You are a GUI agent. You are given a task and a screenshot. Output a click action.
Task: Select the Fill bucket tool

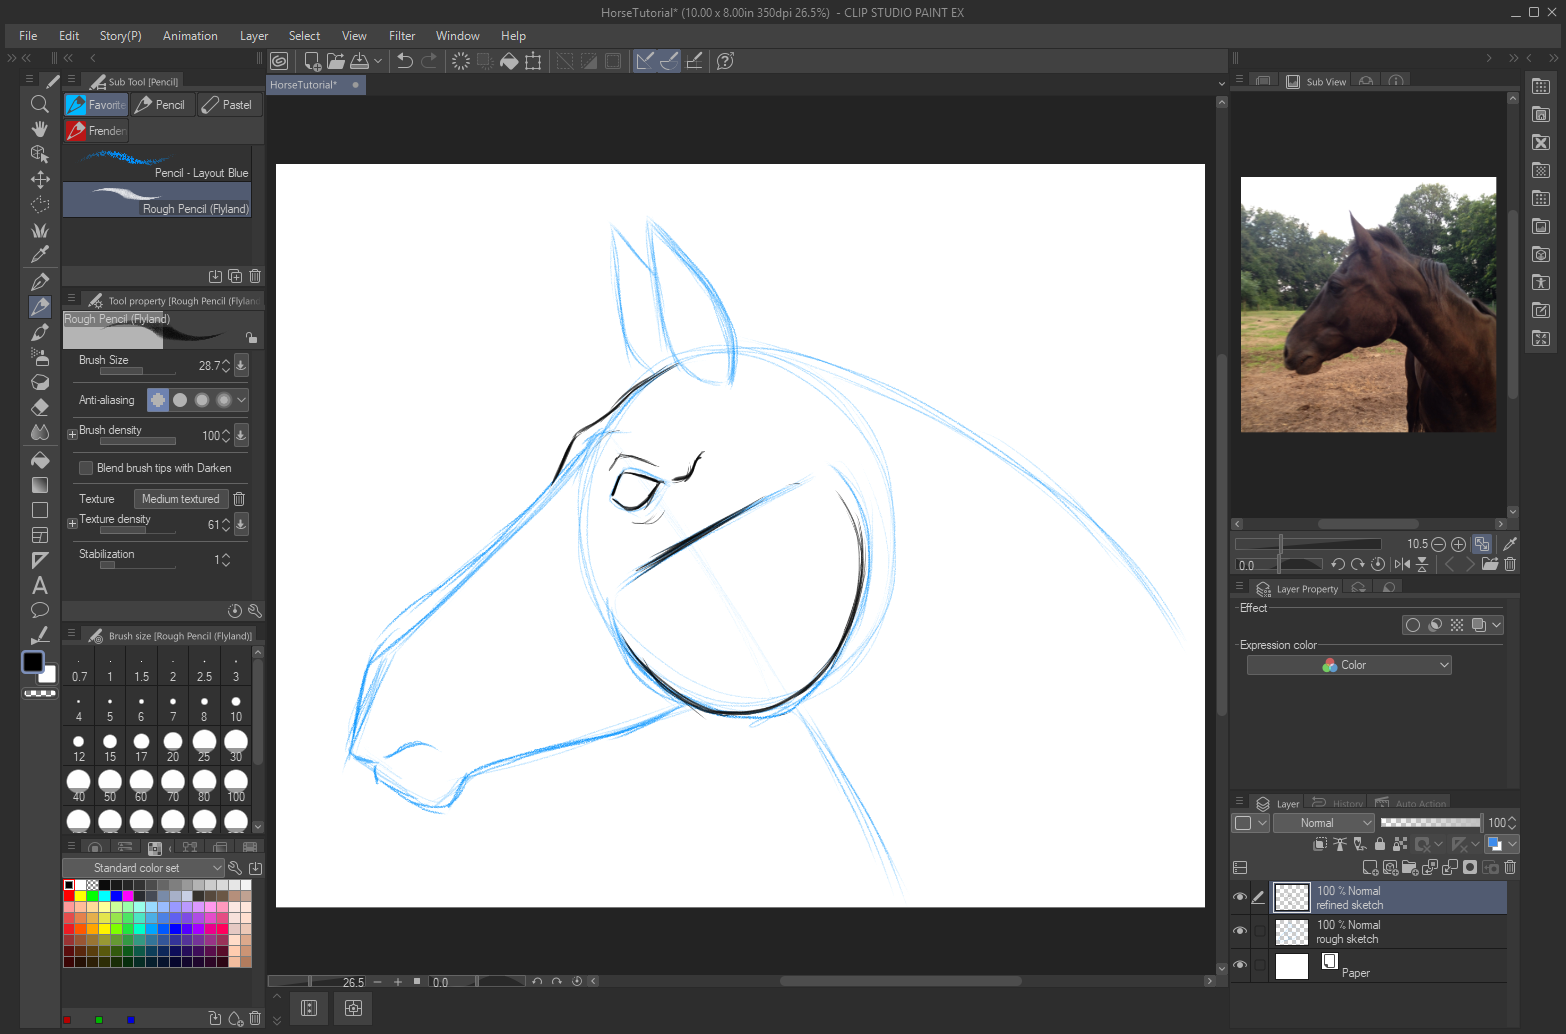(x=40, y=460)
